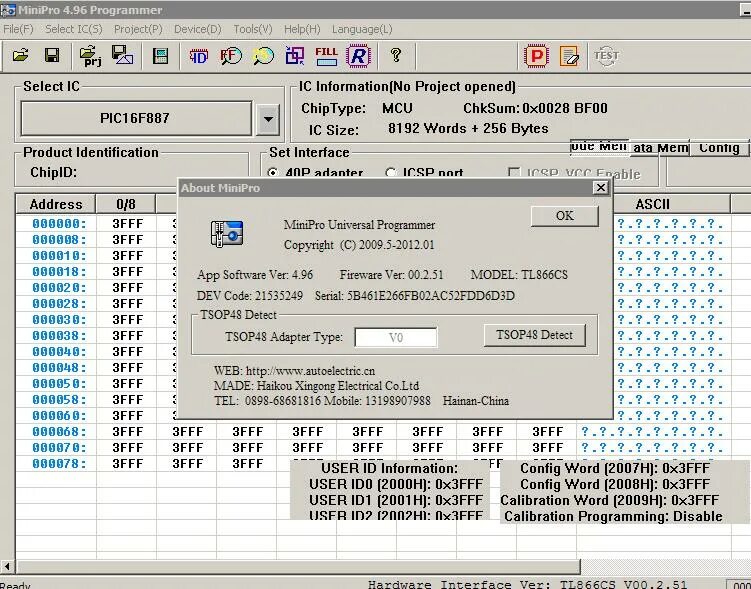The image size is (751, 589).
Task: Open the Tools(V) menu
Action: [253, 29]
